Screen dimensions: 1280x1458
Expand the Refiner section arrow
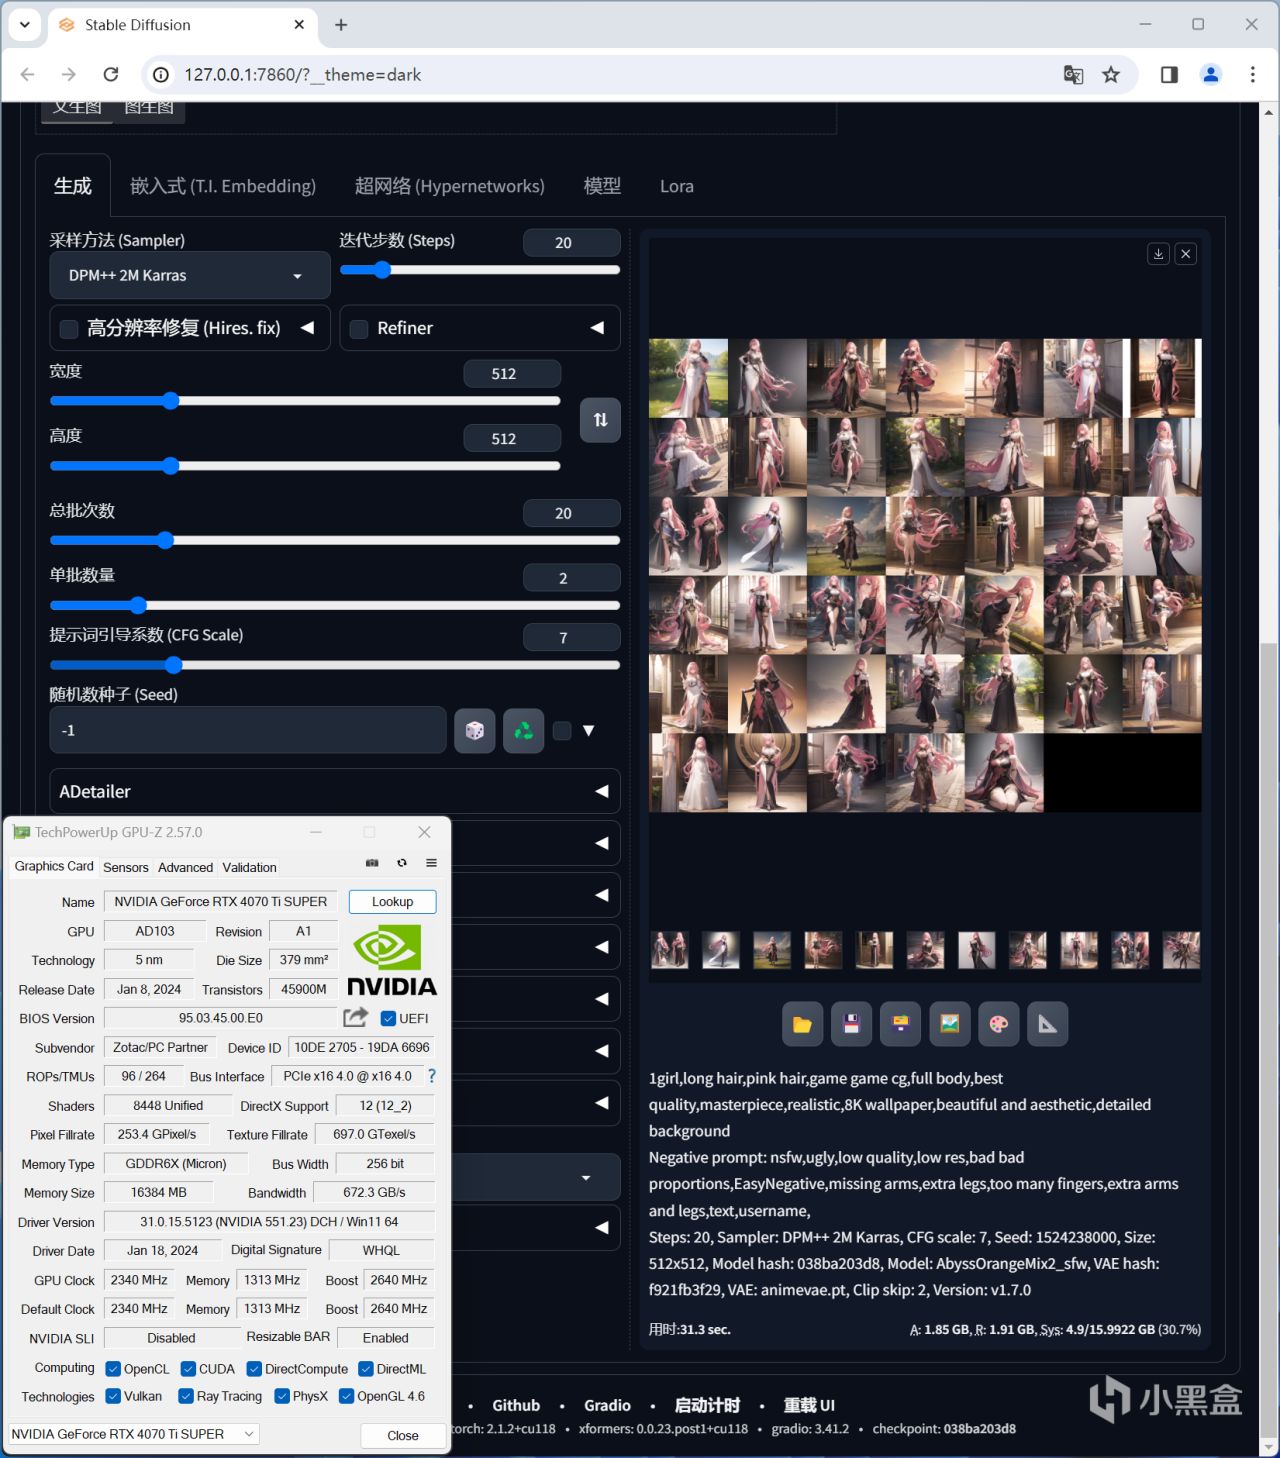[x=597, y=328]
